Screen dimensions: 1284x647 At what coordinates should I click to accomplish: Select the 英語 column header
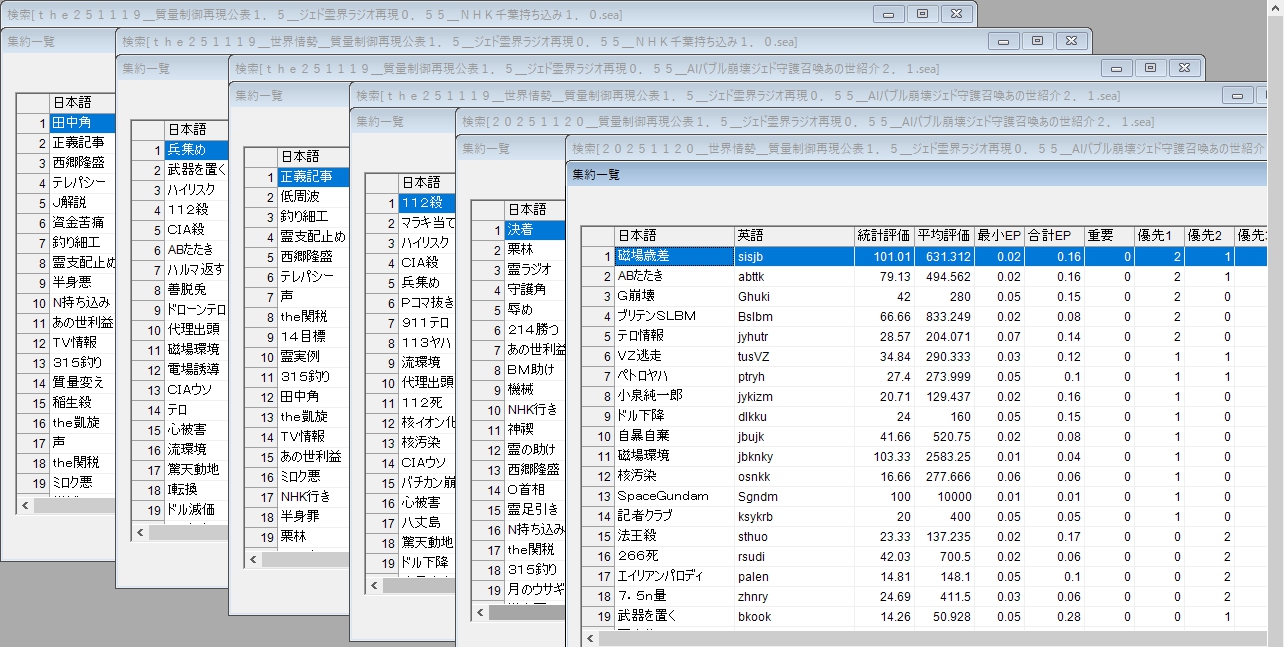point(793,236)
